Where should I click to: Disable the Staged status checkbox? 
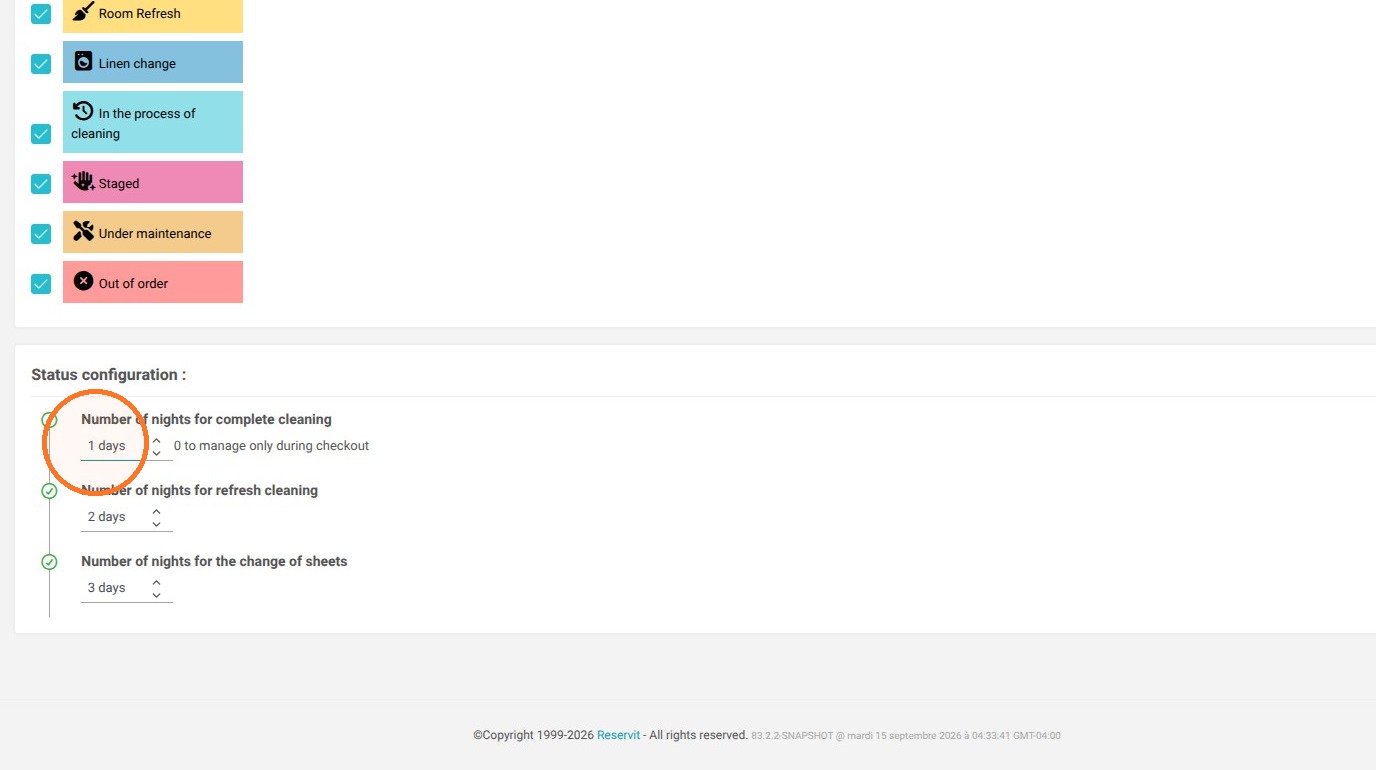pyautogui.click(x=41, y=184)
